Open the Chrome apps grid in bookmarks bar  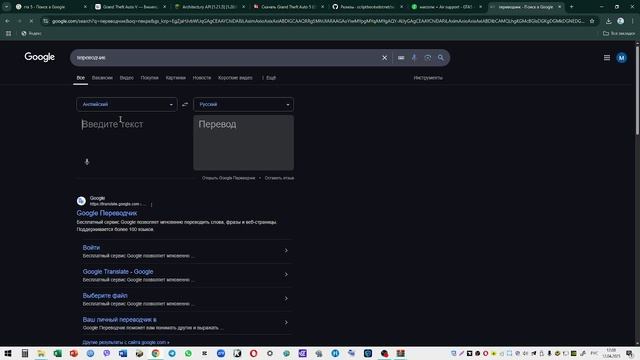(x=9, y=33)
